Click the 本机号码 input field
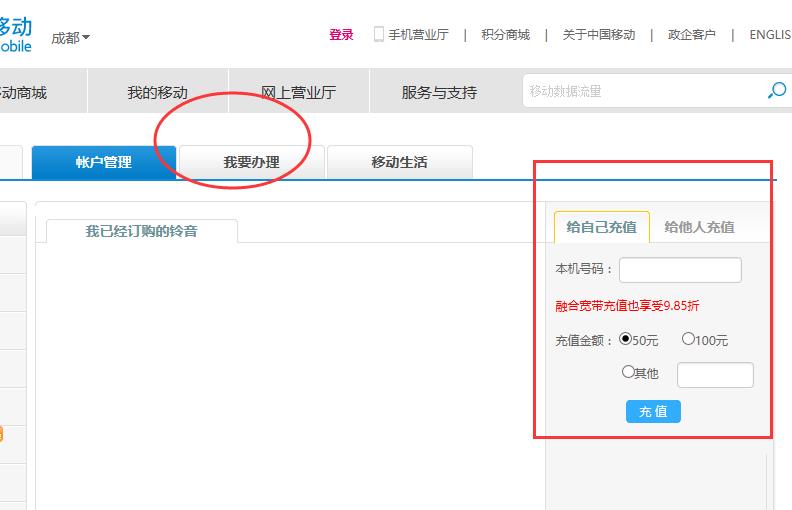Screen dimensions: 792x510 pyautogui.click(x=680, y=270)
